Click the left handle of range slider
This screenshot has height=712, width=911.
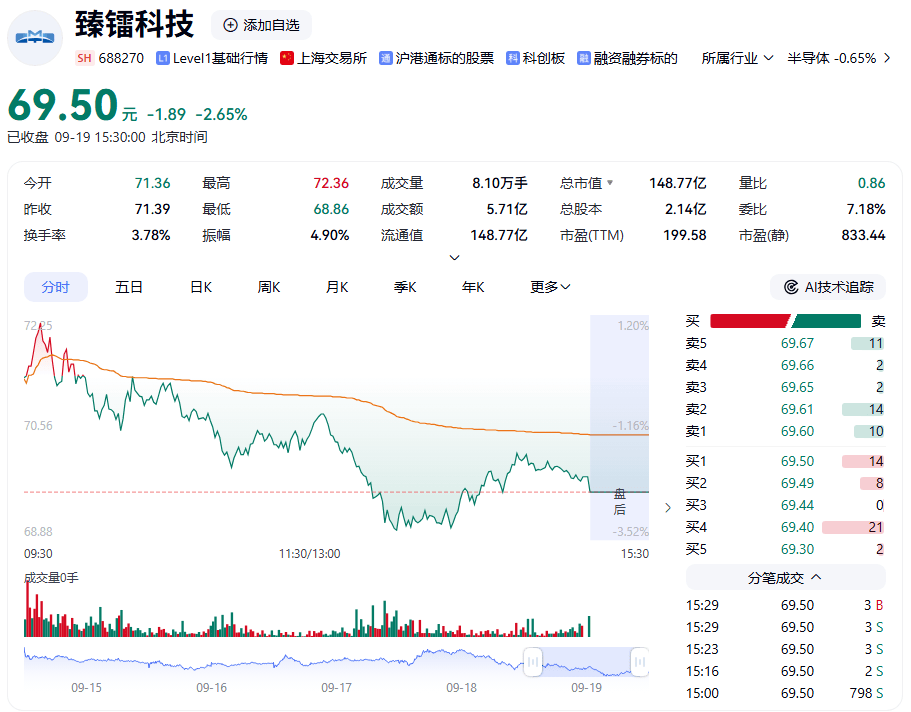click(x=533, y=662)
